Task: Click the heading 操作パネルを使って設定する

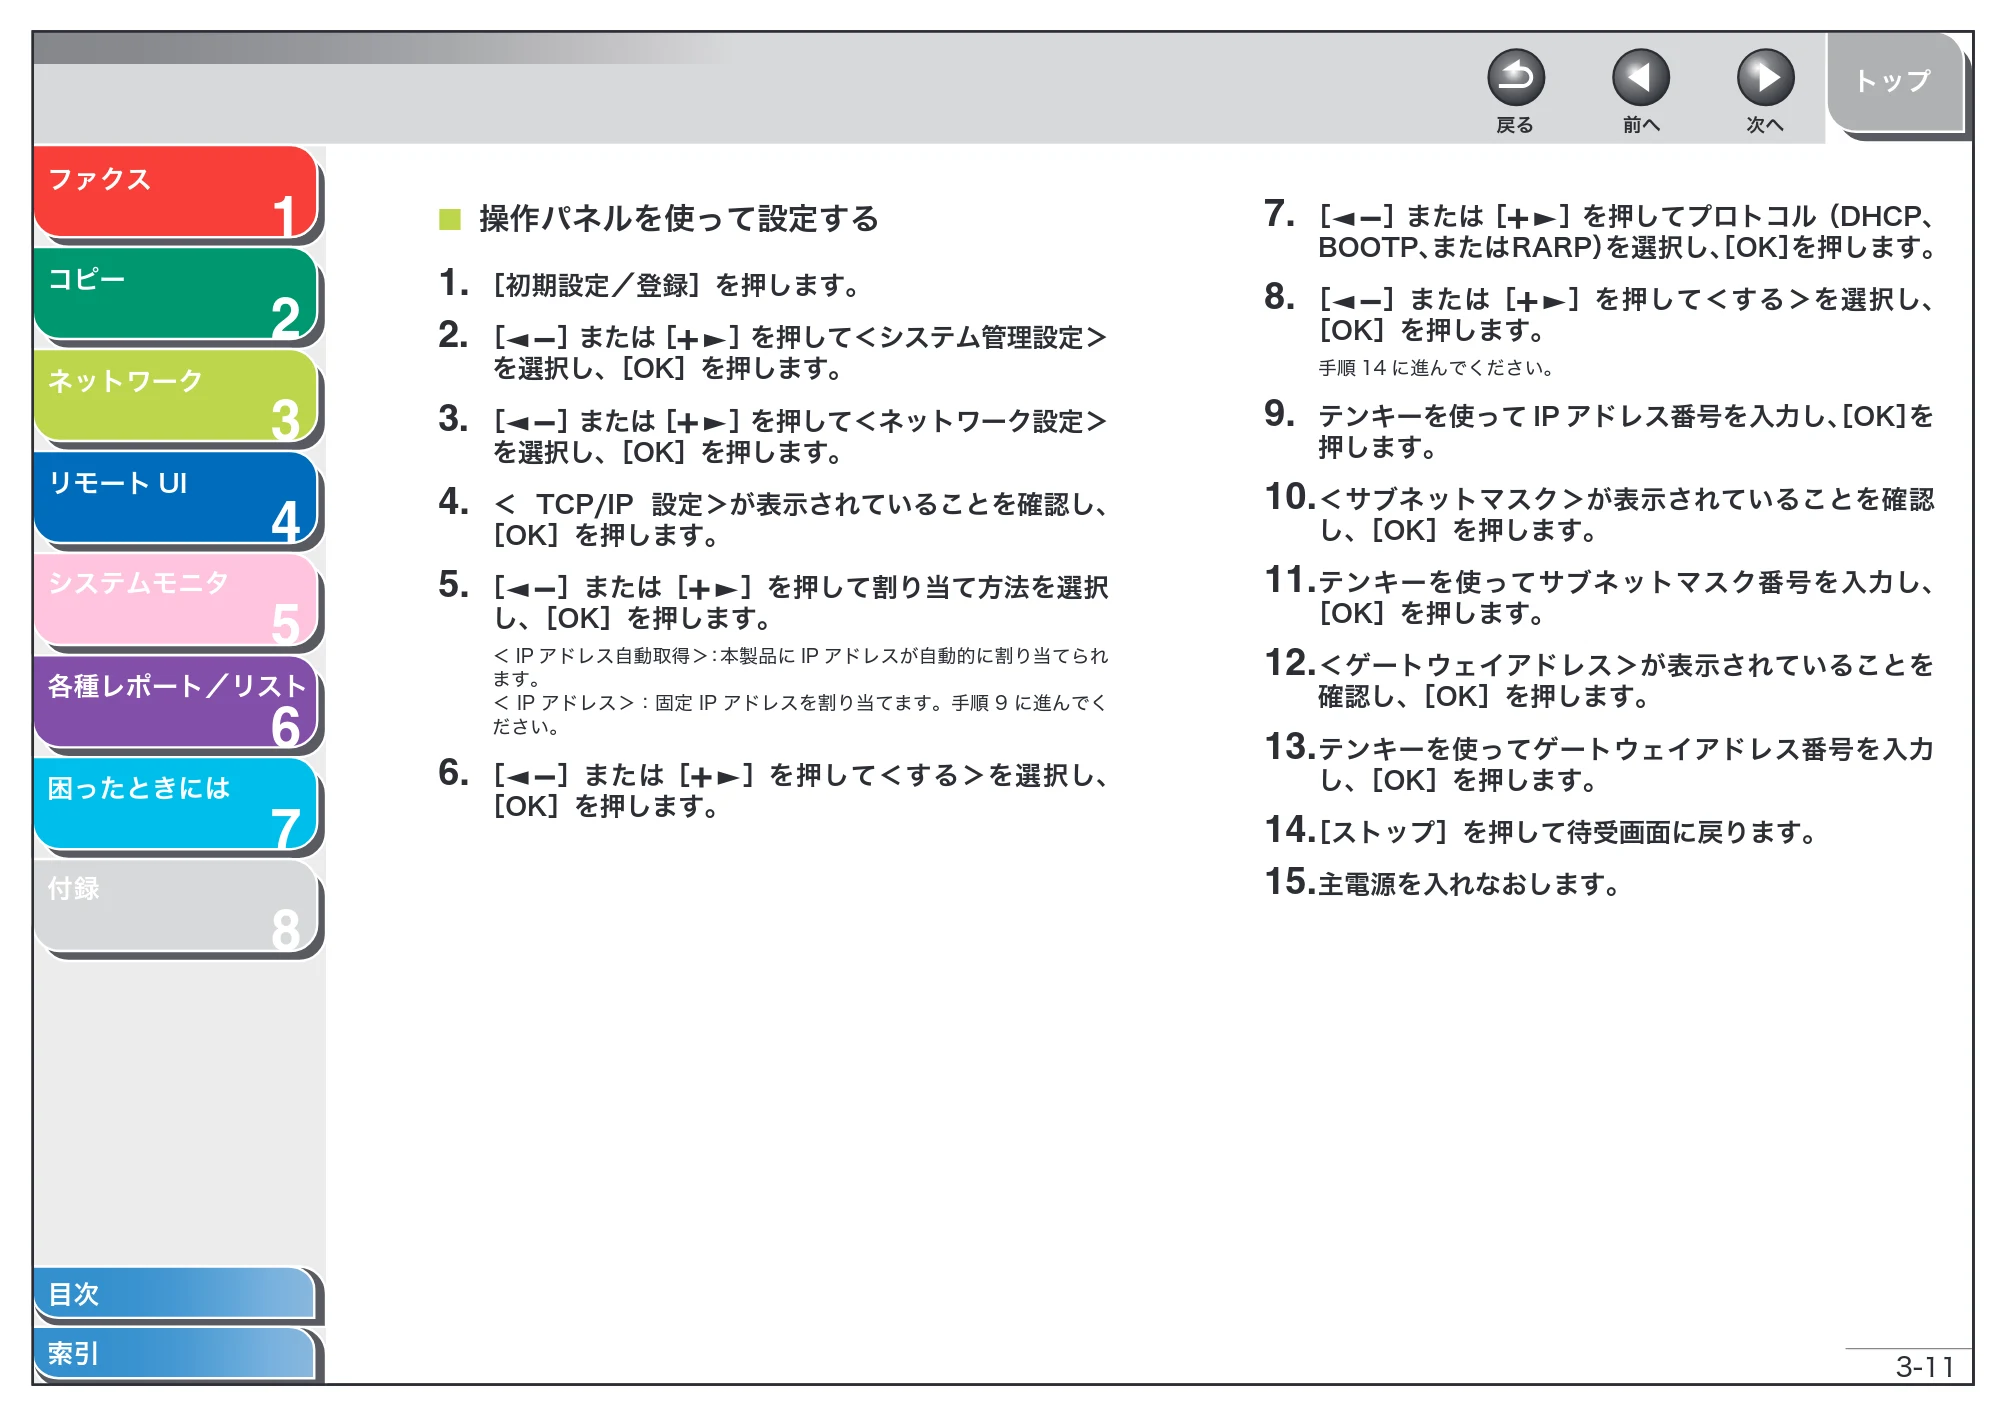Action: point(679,218)
